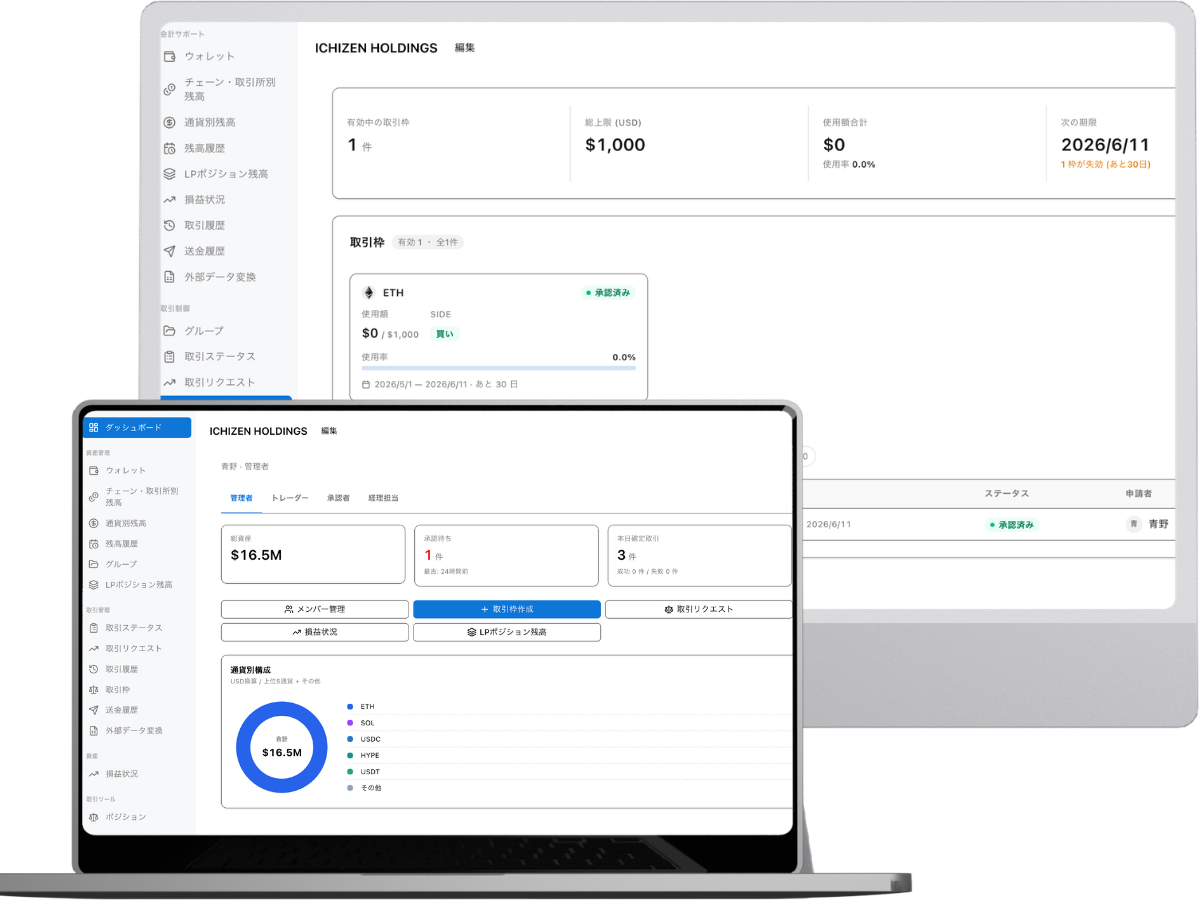Click 申請者 column header in monitor table

click(1141, 493)
